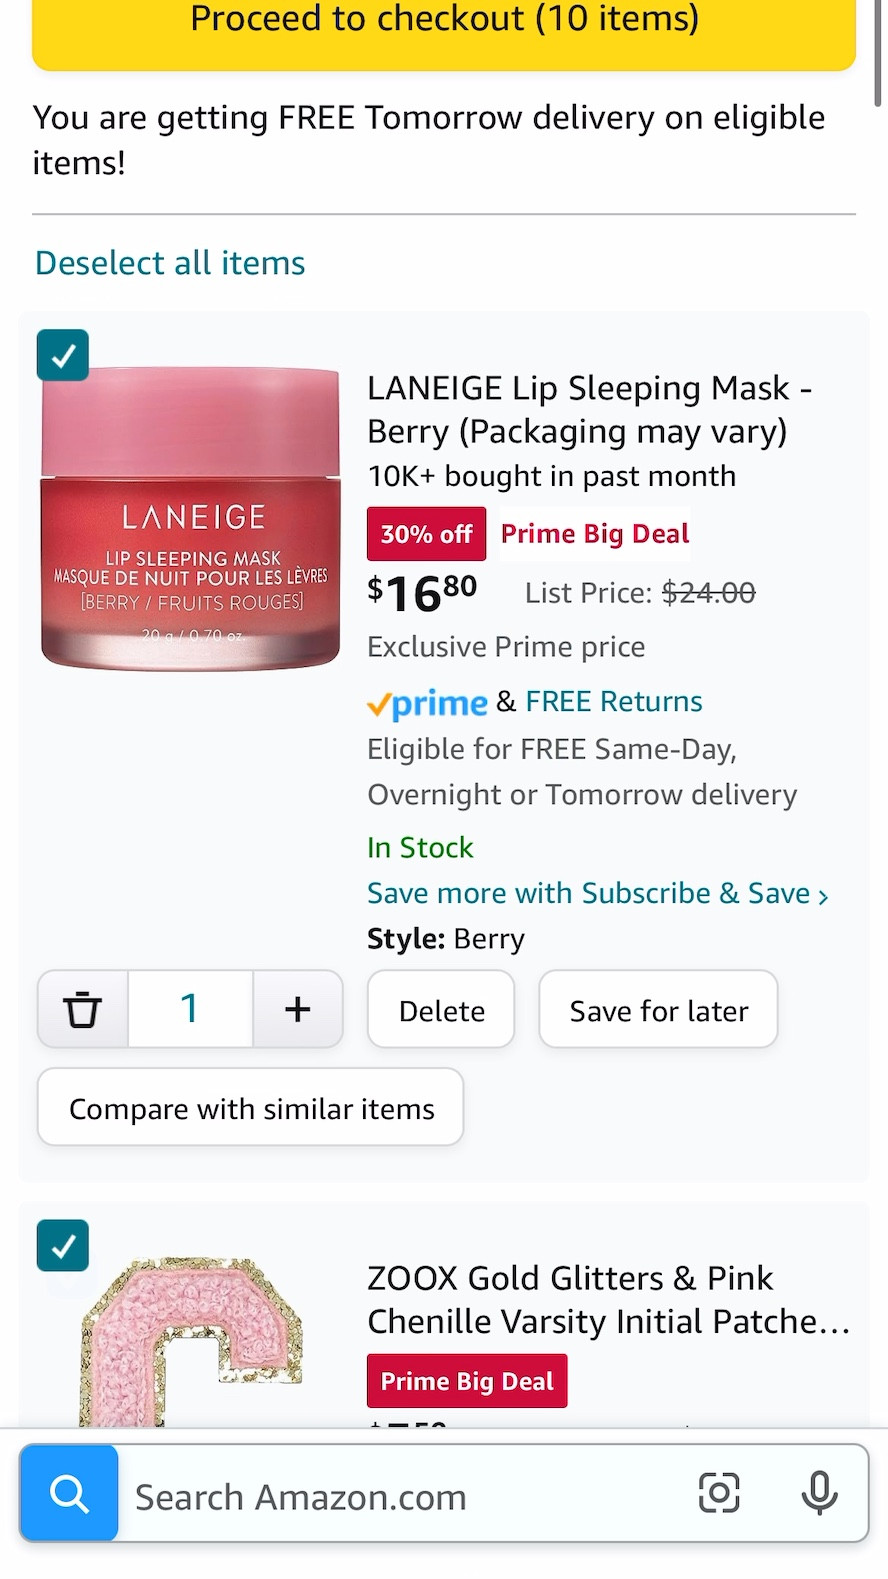The image size is (888, 1579).
Task: Tap the camera visual search icon
Action: (719, 1493)
